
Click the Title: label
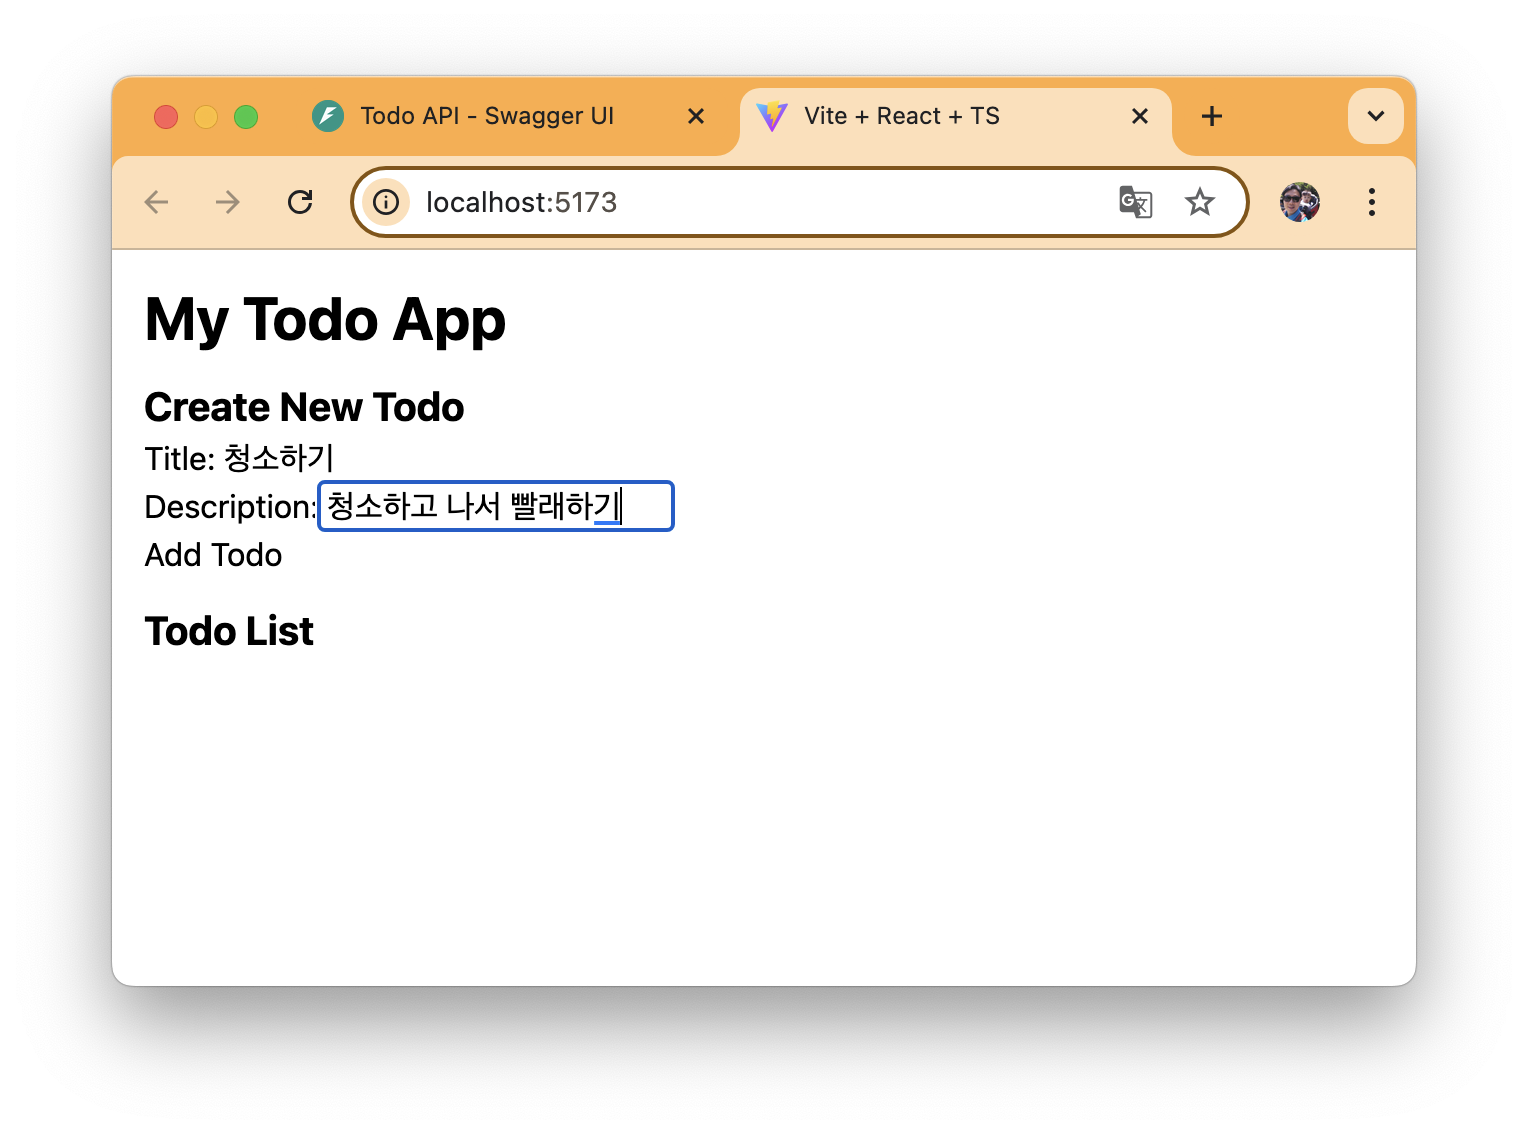[180, 459]
